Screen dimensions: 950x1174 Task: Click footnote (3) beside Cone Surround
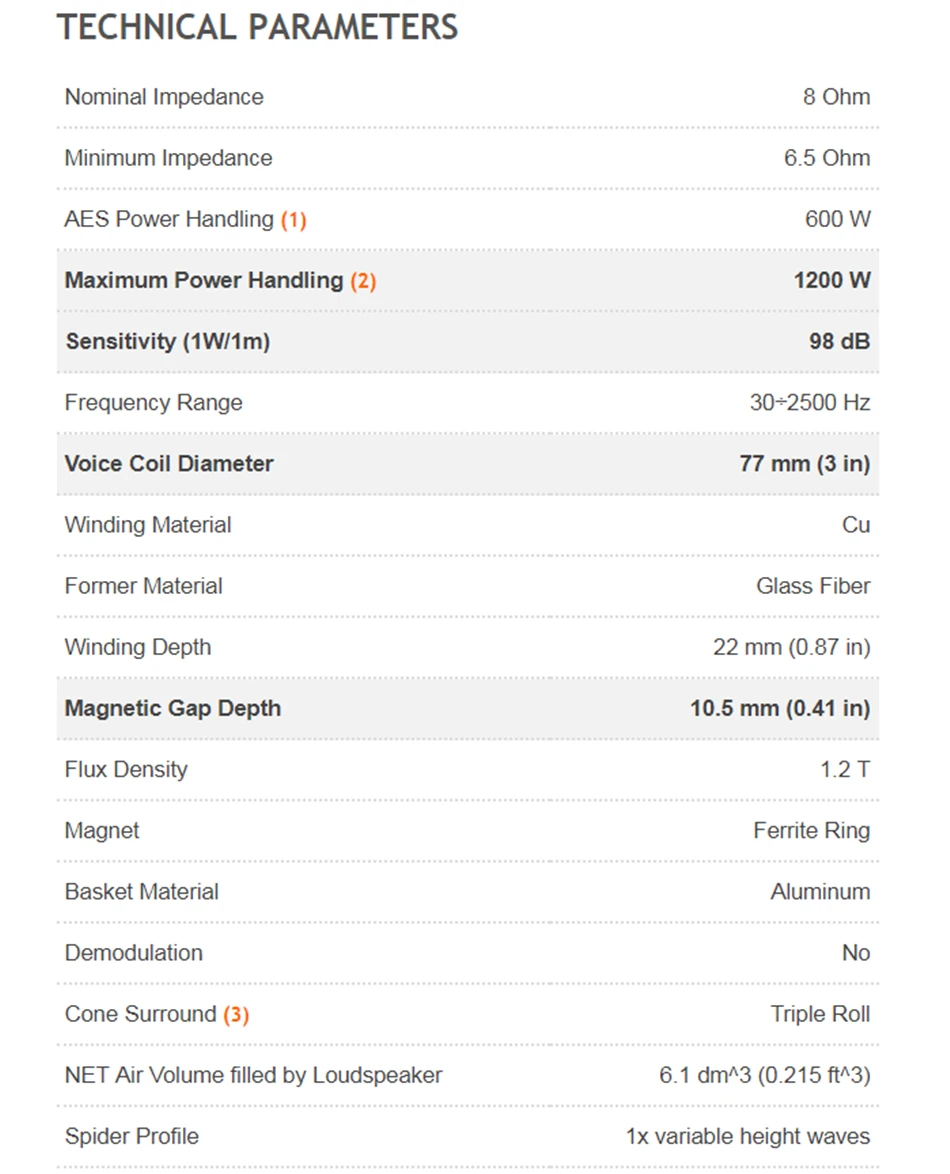coord(236,1015)
